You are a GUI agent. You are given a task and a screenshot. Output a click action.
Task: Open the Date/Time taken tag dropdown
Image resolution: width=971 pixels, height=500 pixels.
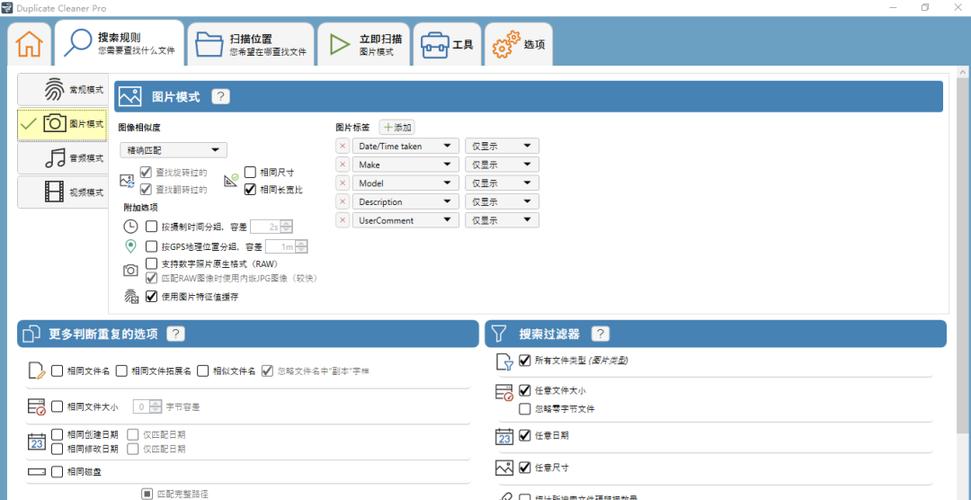406,146
